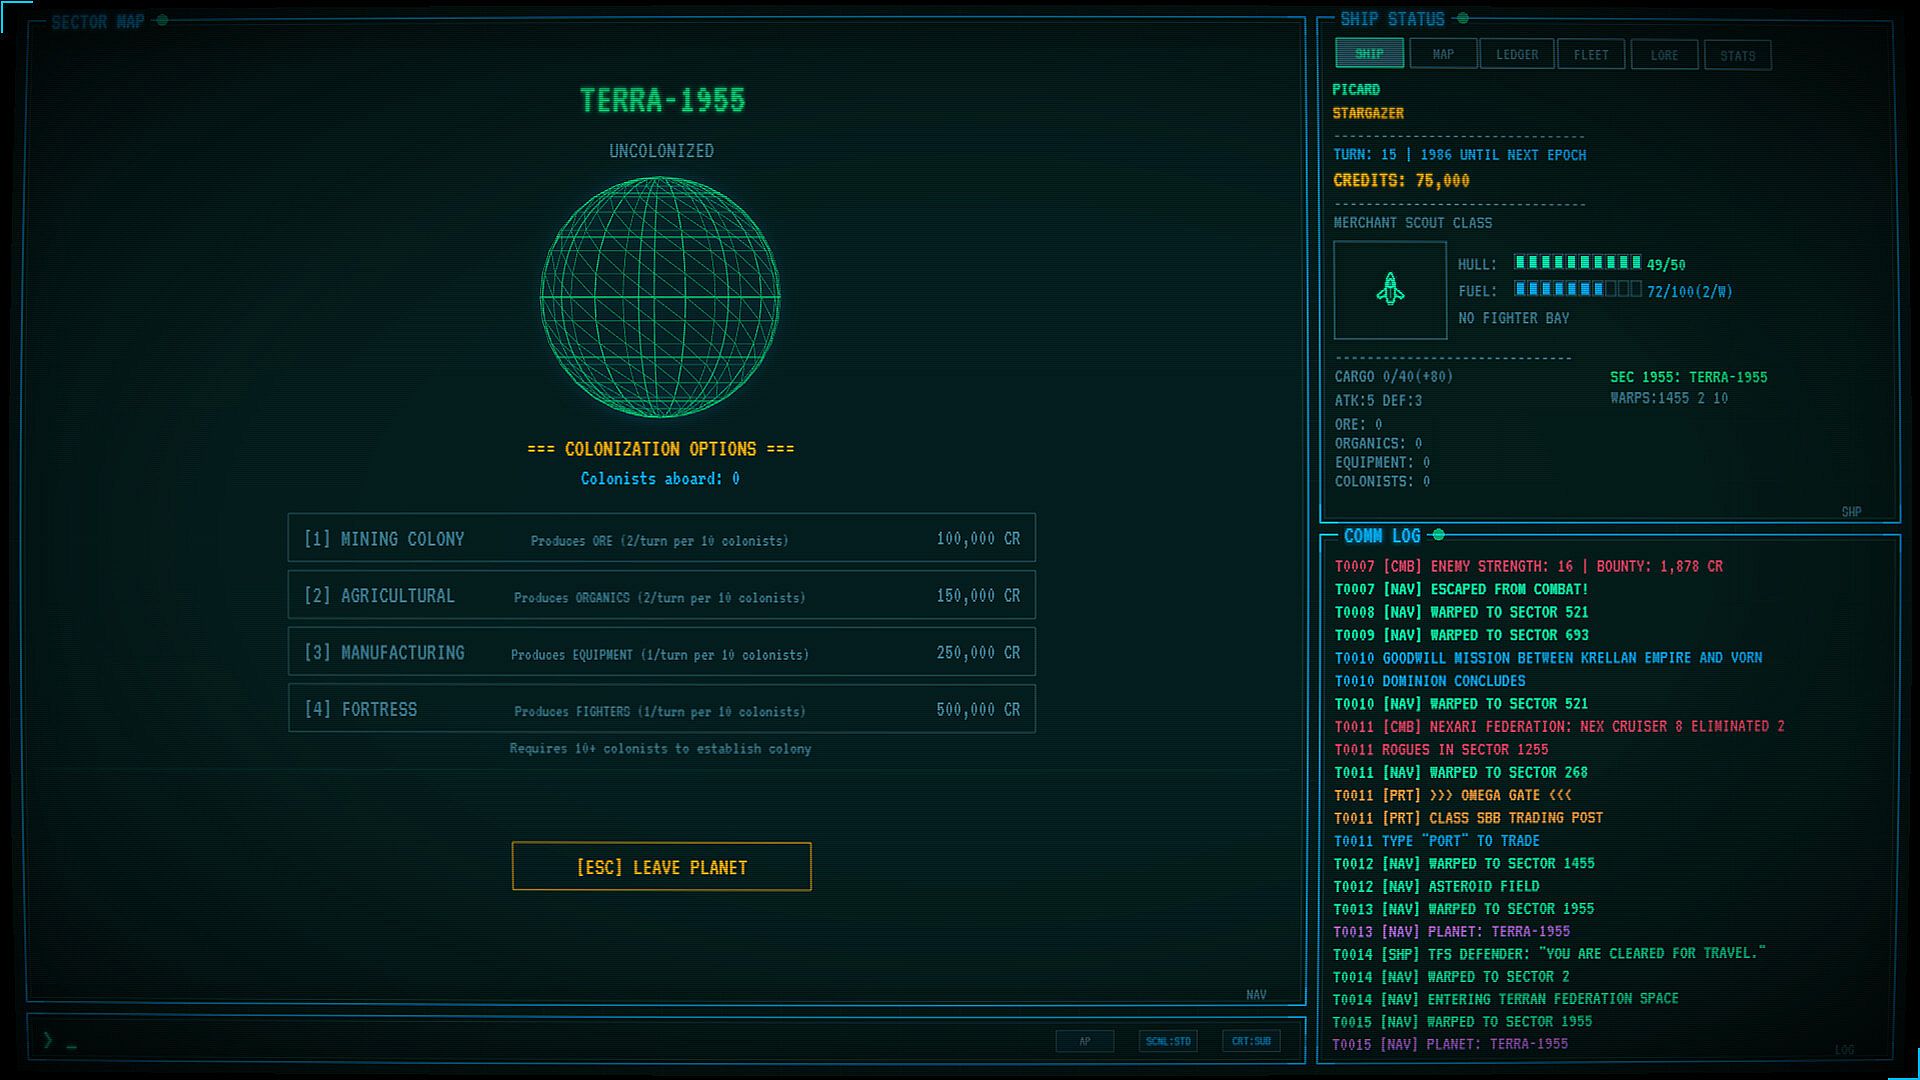Select the Manufacturing colony option

[661, 652]
